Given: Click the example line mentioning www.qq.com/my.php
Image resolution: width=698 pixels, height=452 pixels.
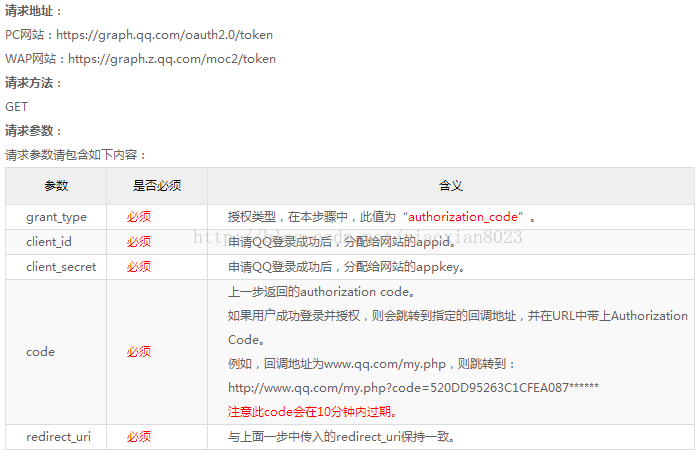Looking at the screenshot, I should (x=372, y=364).
